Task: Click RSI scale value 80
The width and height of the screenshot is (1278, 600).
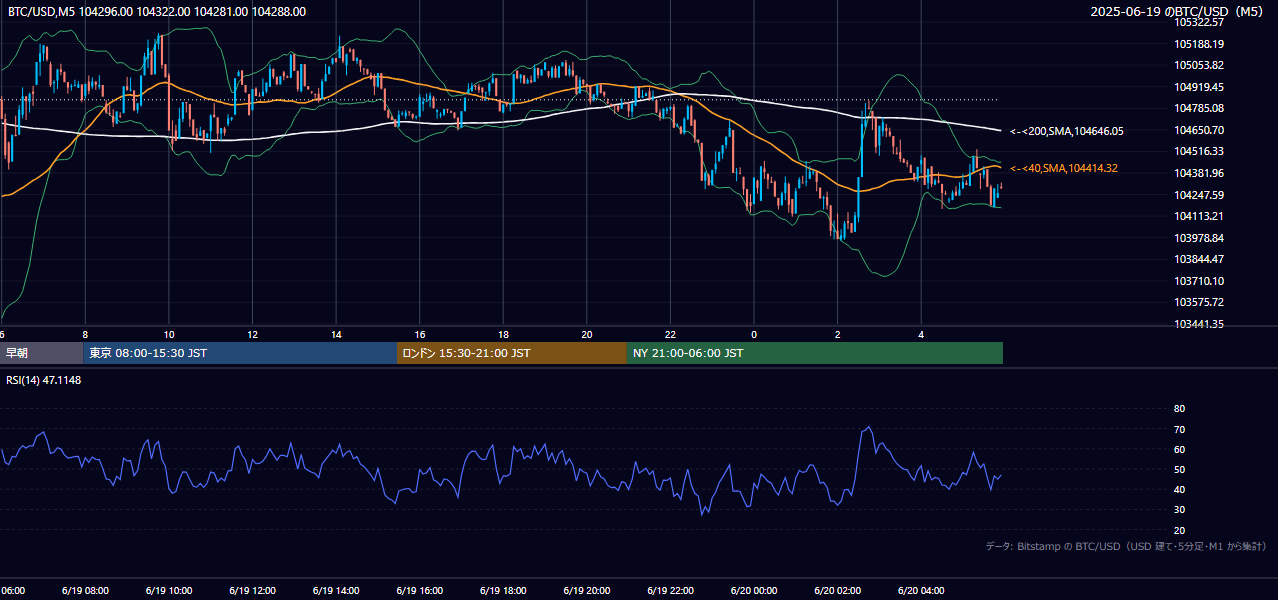Action: (1179, 409)
